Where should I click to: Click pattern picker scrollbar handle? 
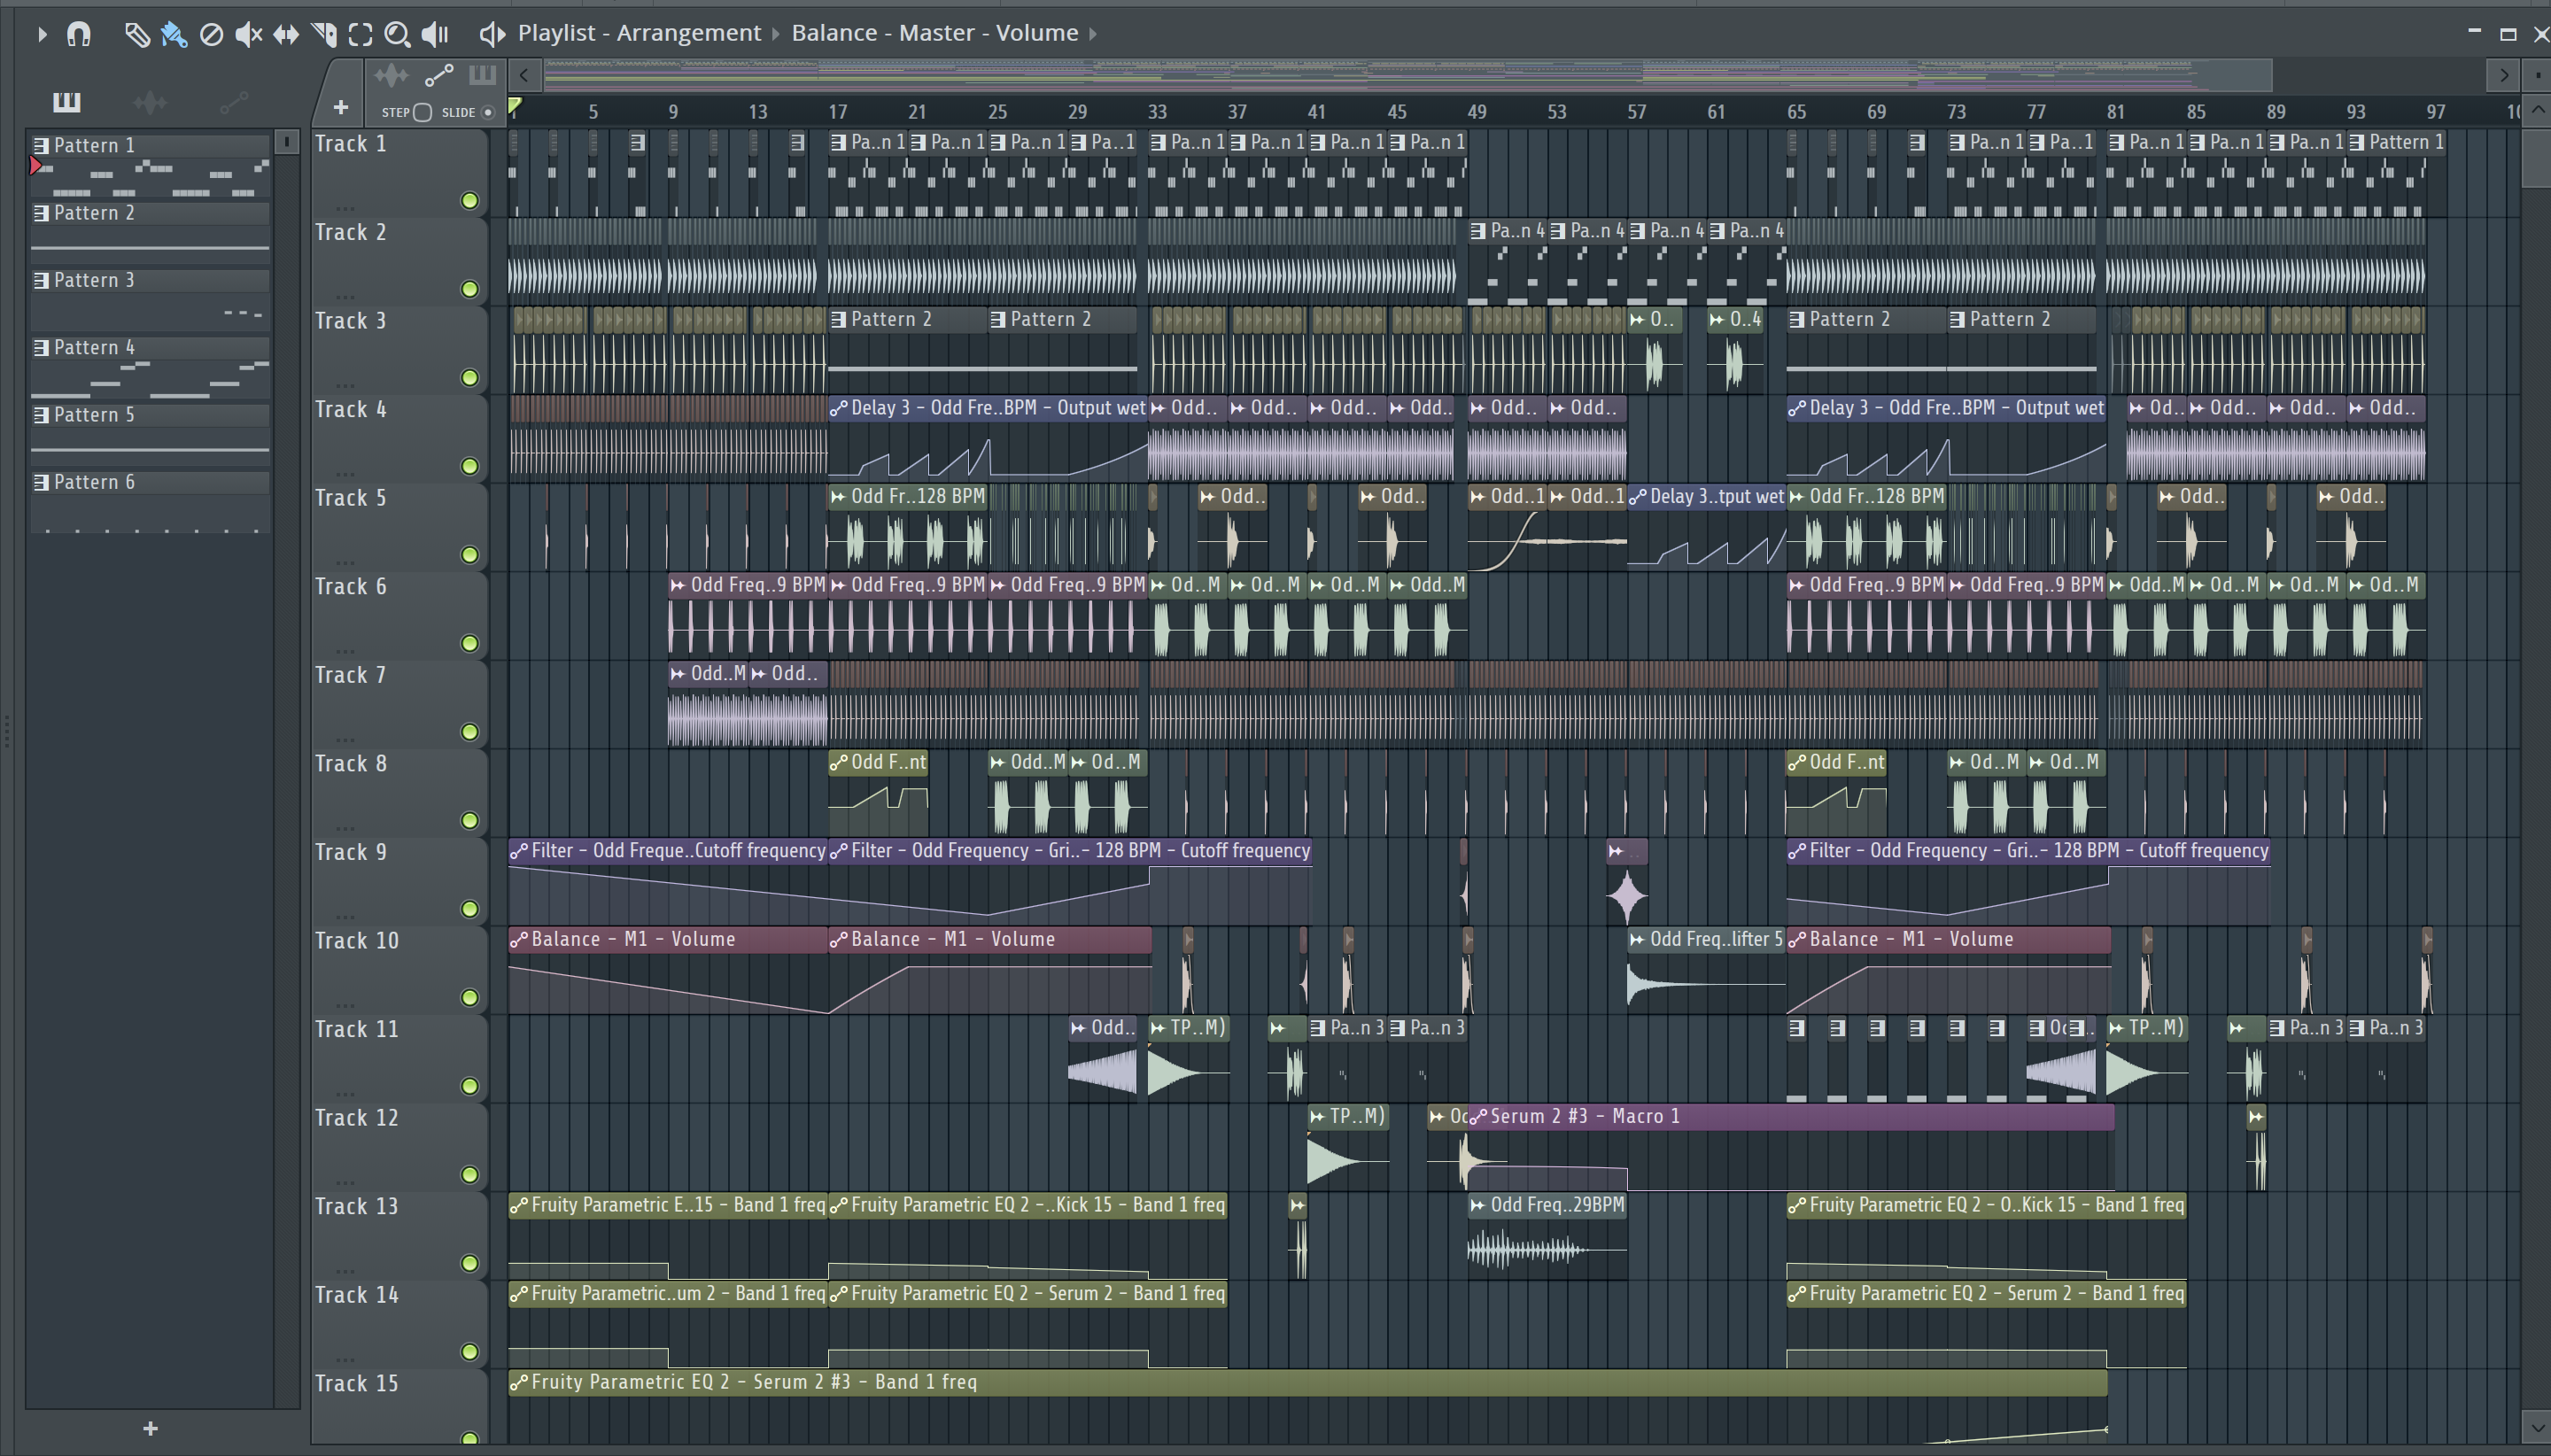coord(287,142)
